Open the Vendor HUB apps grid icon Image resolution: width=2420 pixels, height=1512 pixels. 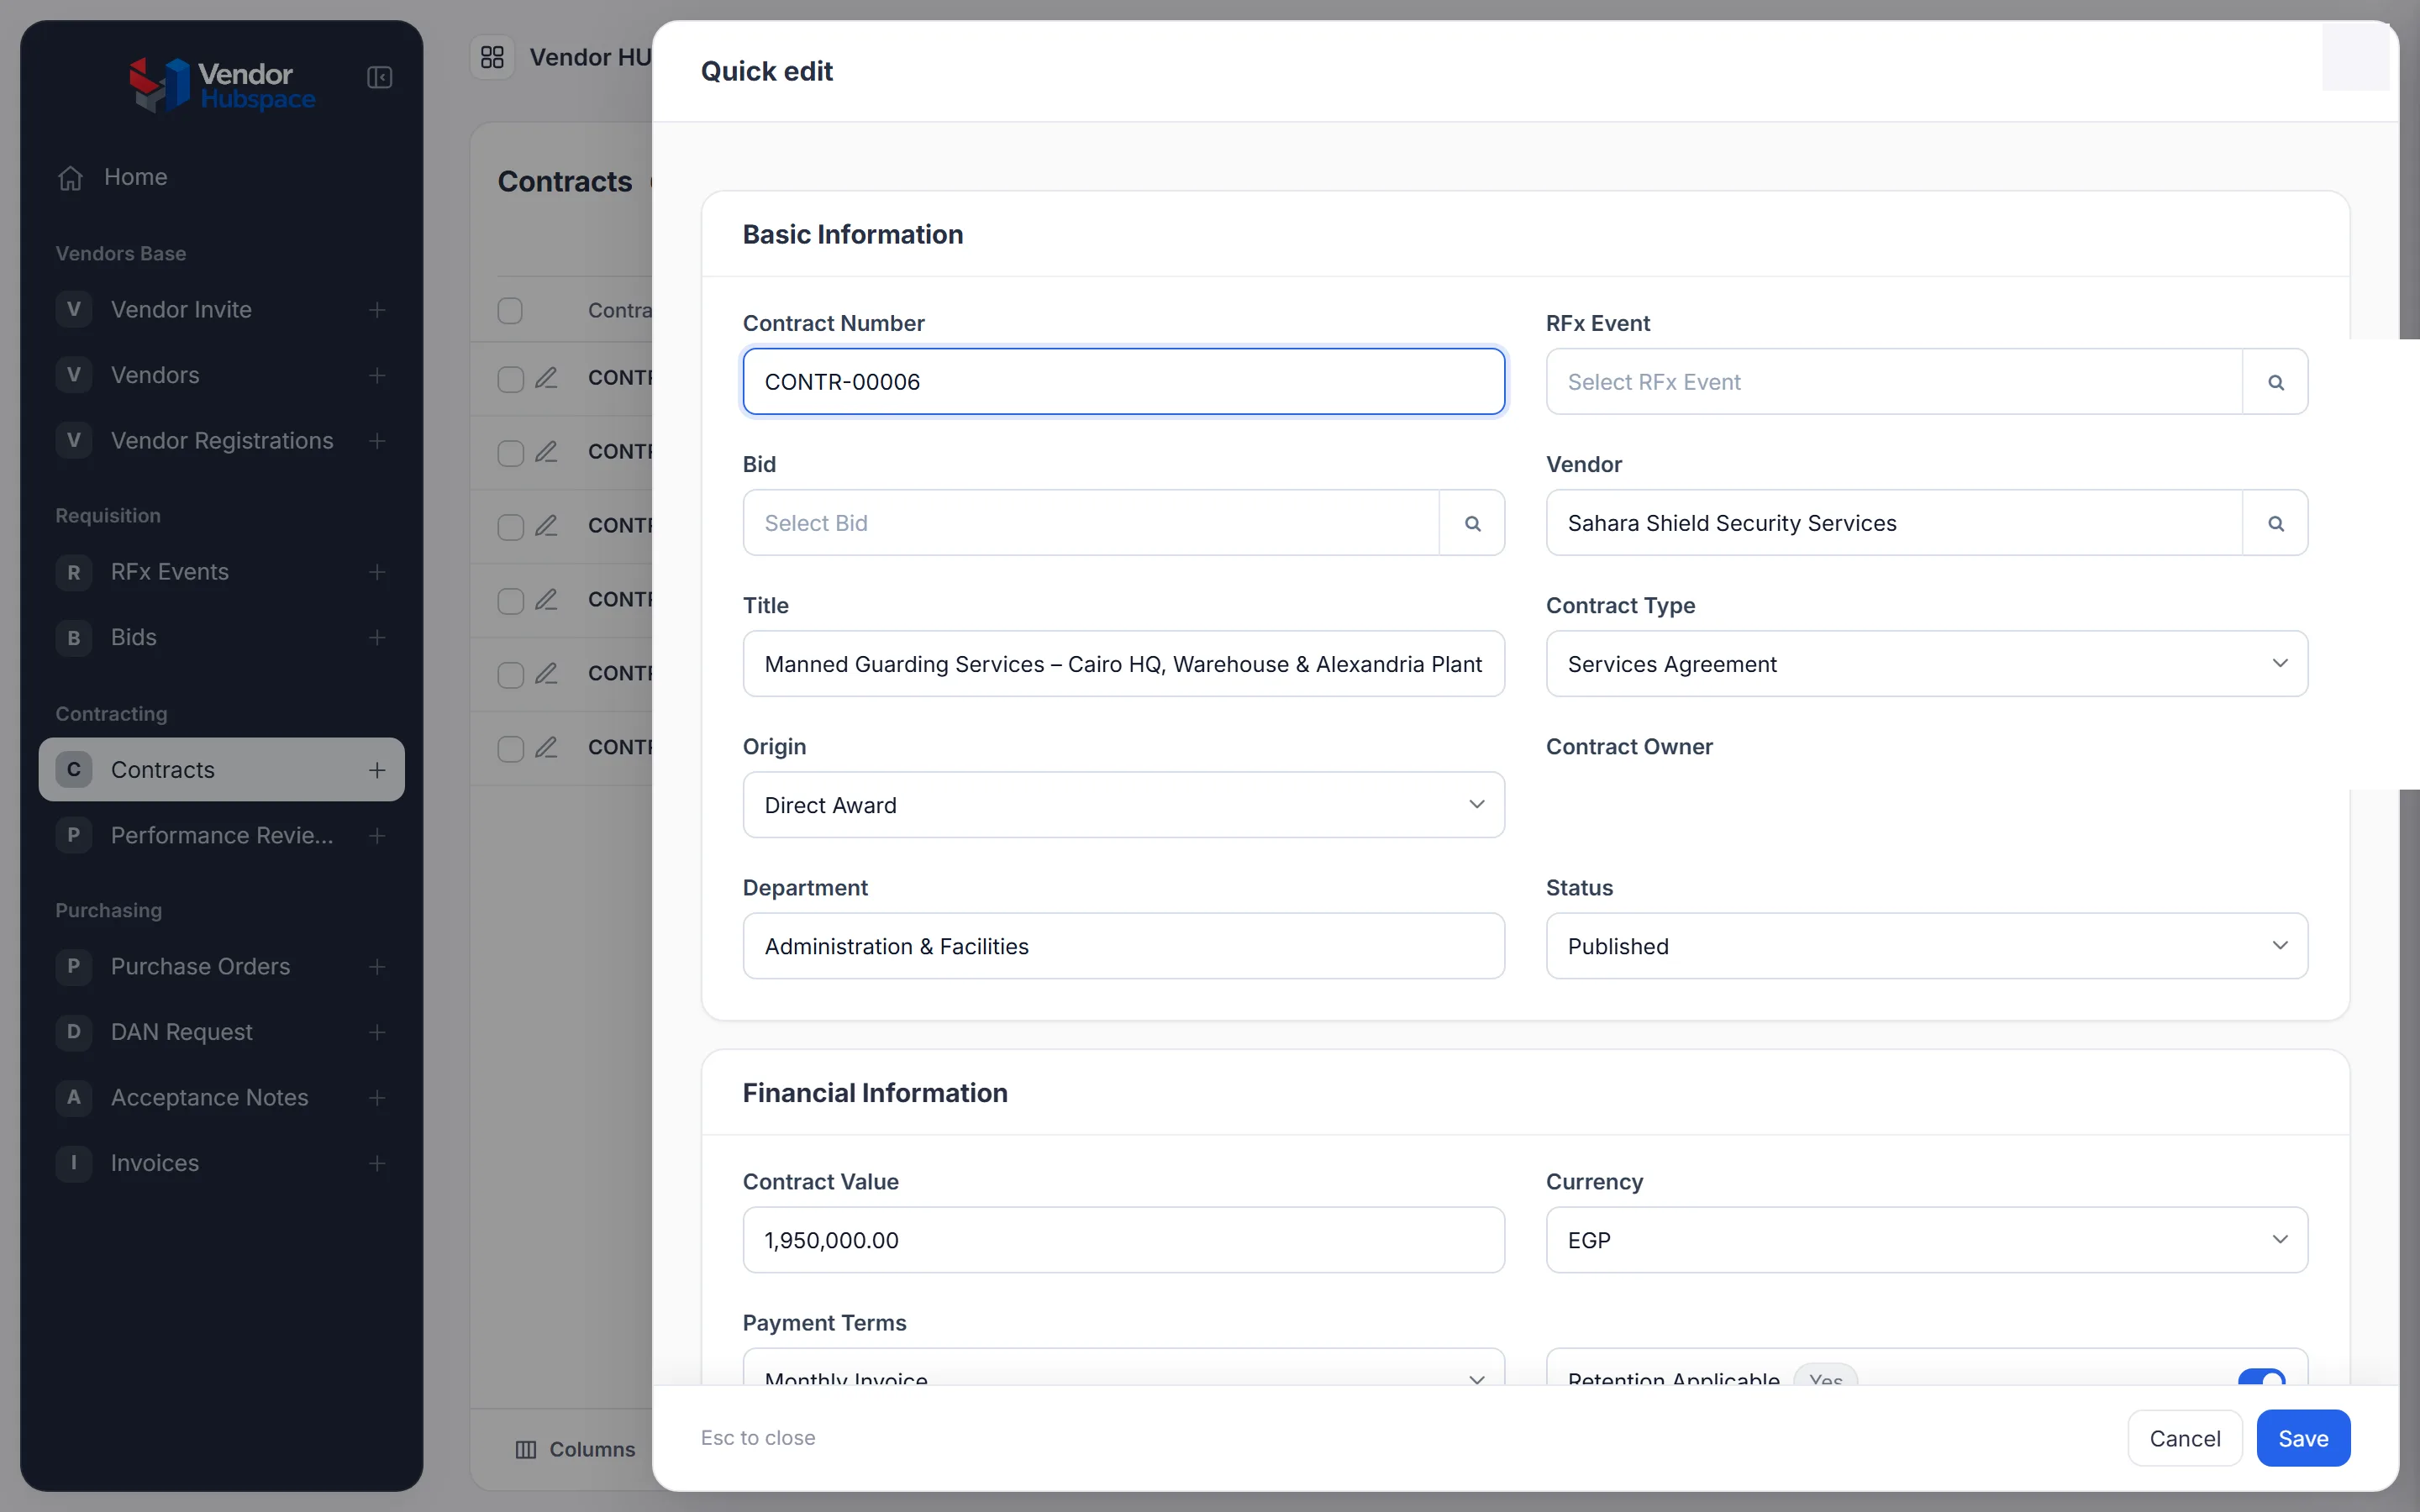click(492, 57)
